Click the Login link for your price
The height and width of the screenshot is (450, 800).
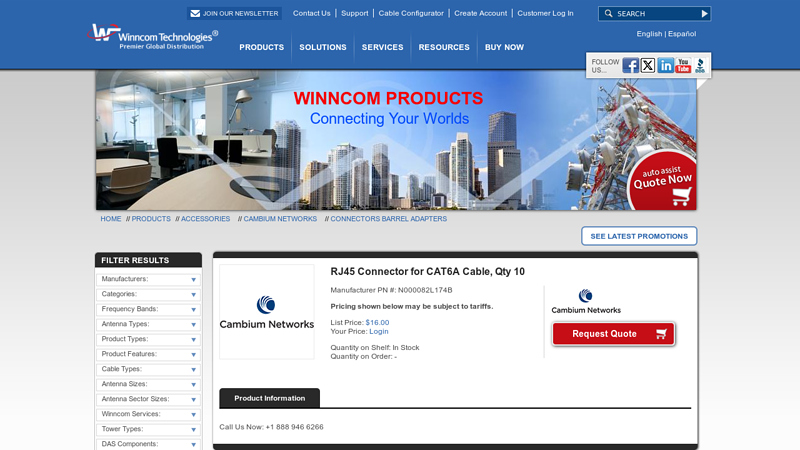click(x=379, y=331)
